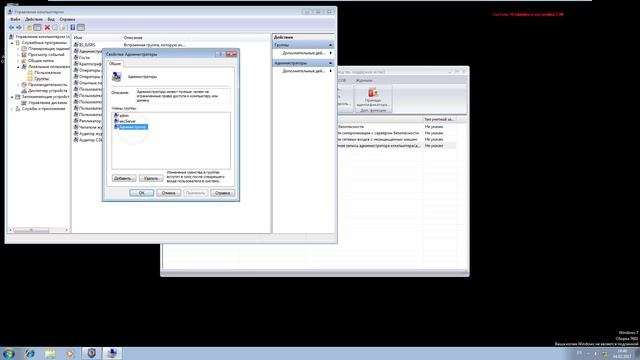Open the Действие menu
Image resolution: width=640 pixels, height=360 pixels.
point(33,19)
